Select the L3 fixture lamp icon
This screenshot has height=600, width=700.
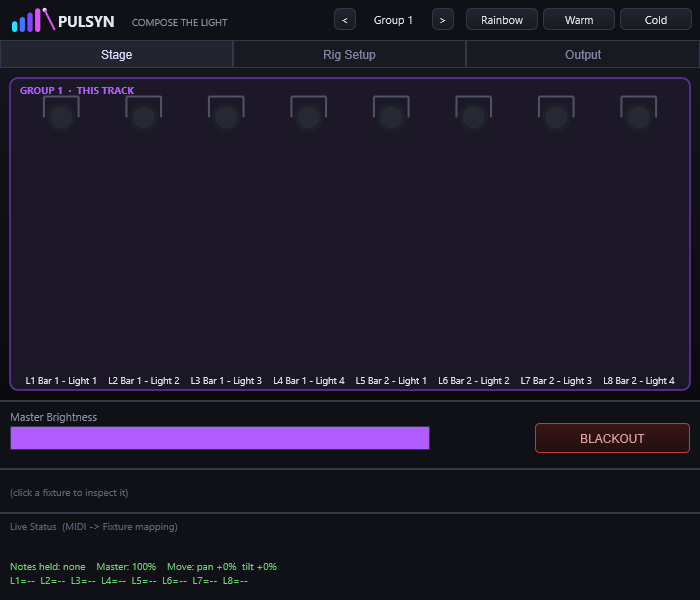tap(226, 113)
